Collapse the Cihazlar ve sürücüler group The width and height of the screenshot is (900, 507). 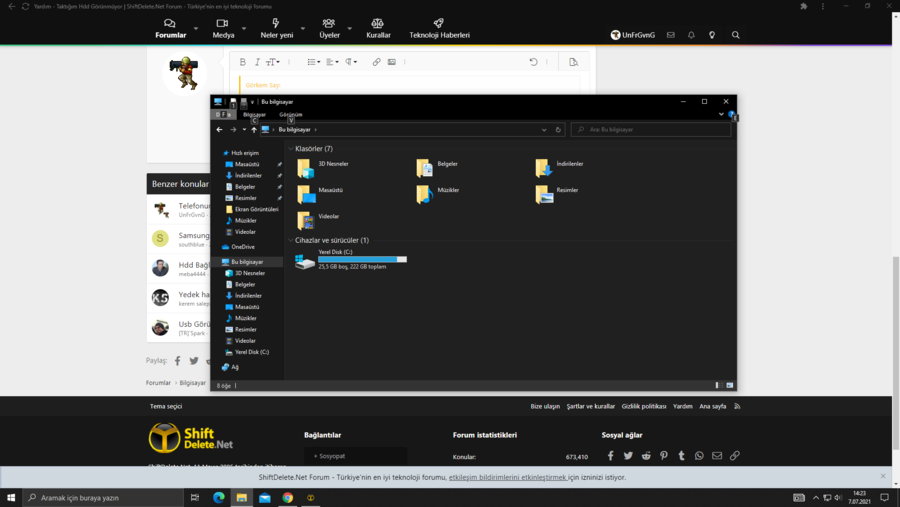tap(290, 240)
